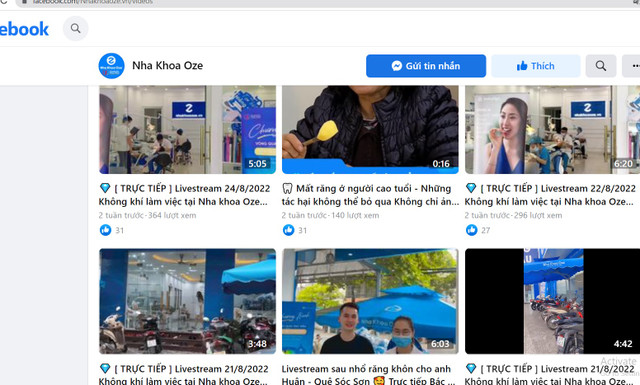Image resolution: width=640 pixels, height=385 pixels.
Task: Open the Nha Khoa Oze profile picture
Action: (111, 65)
